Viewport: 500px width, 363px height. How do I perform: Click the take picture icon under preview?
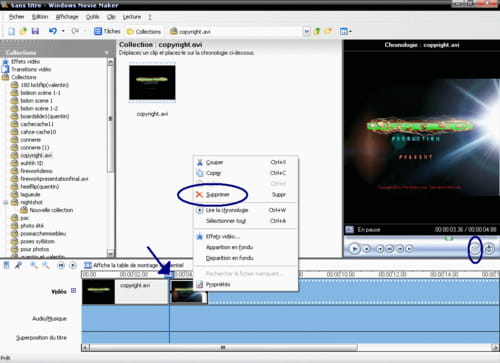point(489,249)
